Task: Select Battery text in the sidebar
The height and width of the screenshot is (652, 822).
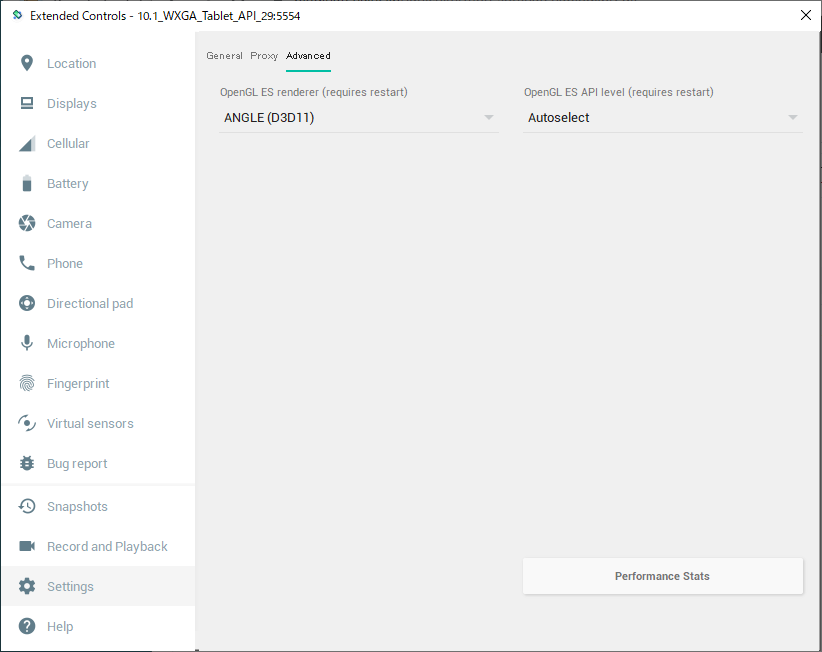Action: [68, 183]
